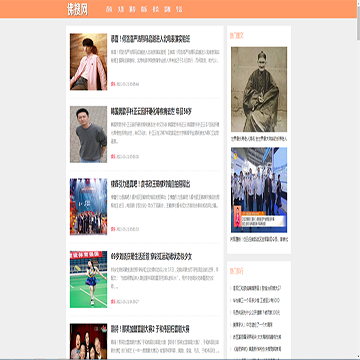The image size is (360, 360).
Task: Select the middle navigation item in the orange bar
Action: (144, 9)
